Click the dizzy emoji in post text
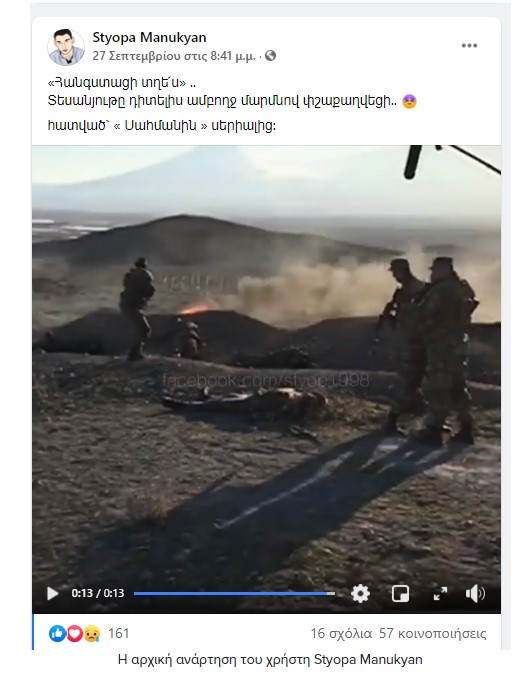Image resolution: width=513 pixels, height=676 pixels. (x=409, y=102)
